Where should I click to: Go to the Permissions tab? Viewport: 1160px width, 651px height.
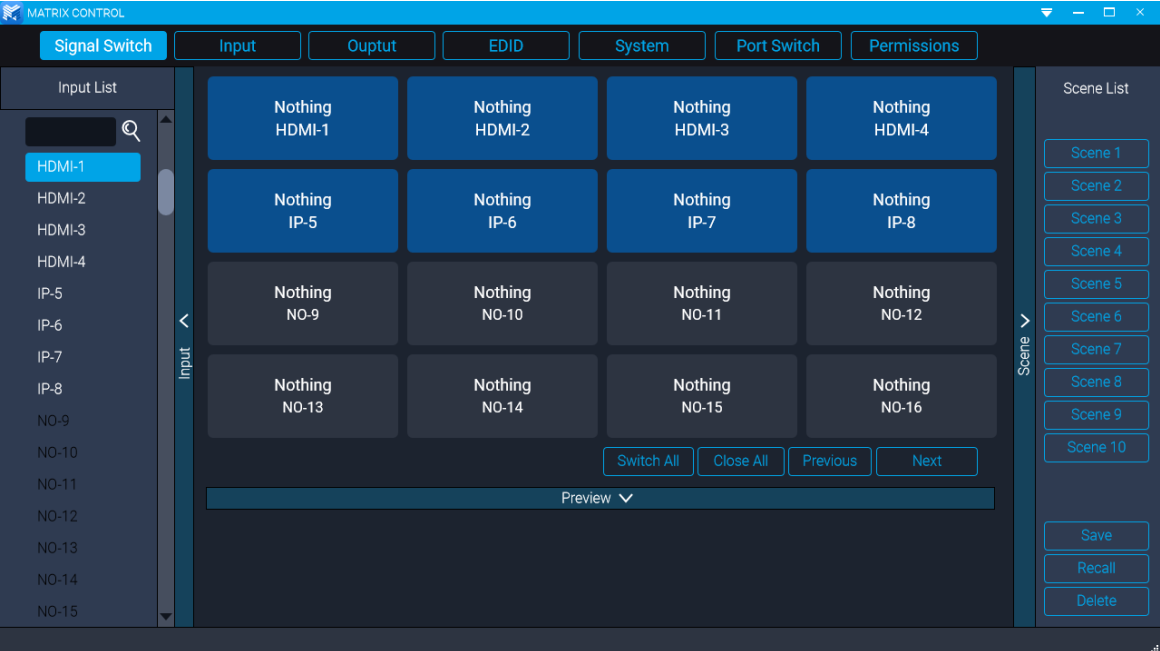pyautogui.click(x=913, y=46)
